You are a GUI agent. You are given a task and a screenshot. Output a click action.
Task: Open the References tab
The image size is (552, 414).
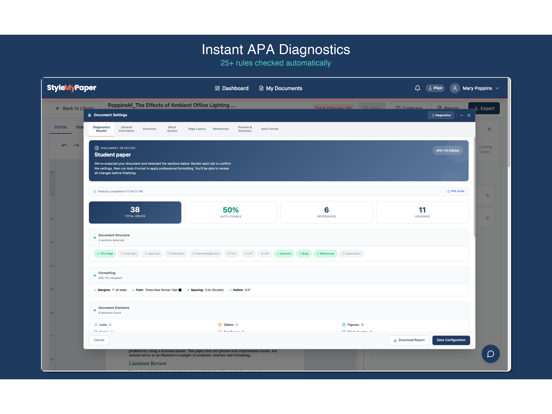[221, 129]
